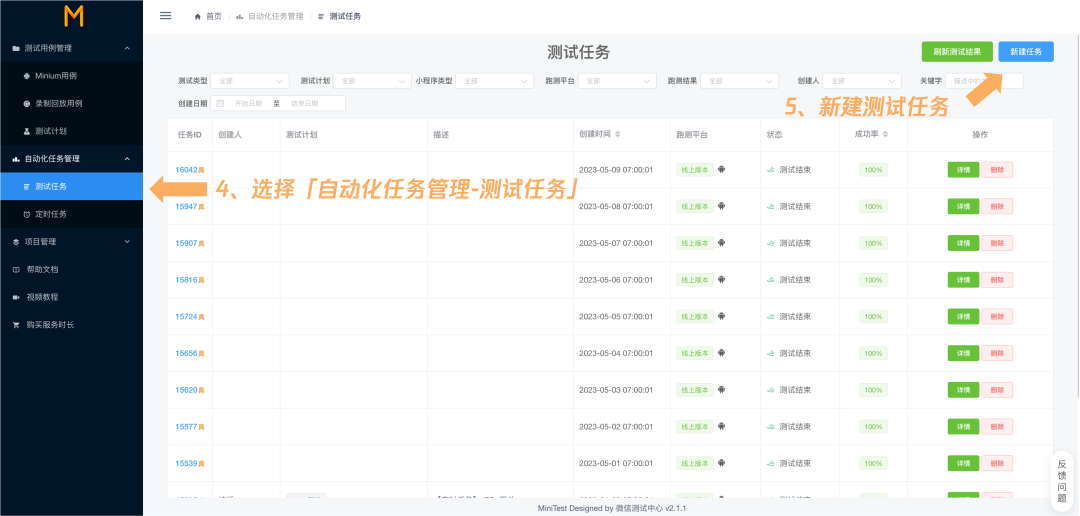The image size is (1080, 516).
Task: Click the 100% badge in row 15656
Action: tap(873, 353)
